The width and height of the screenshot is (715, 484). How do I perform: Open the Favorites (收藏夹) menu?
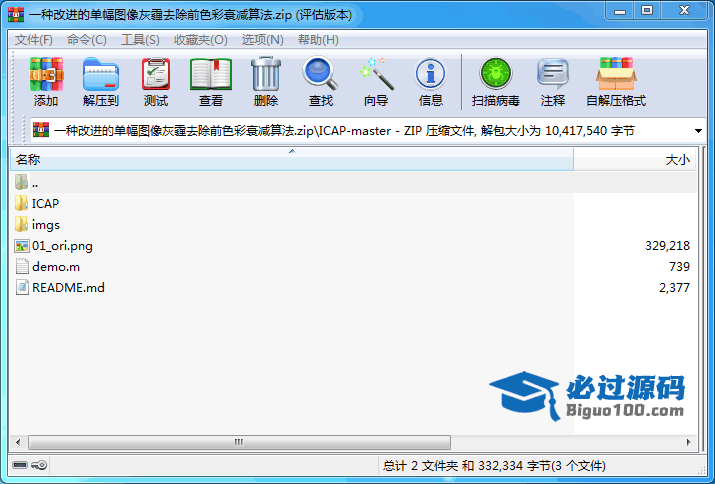click(x=201, y=40)
